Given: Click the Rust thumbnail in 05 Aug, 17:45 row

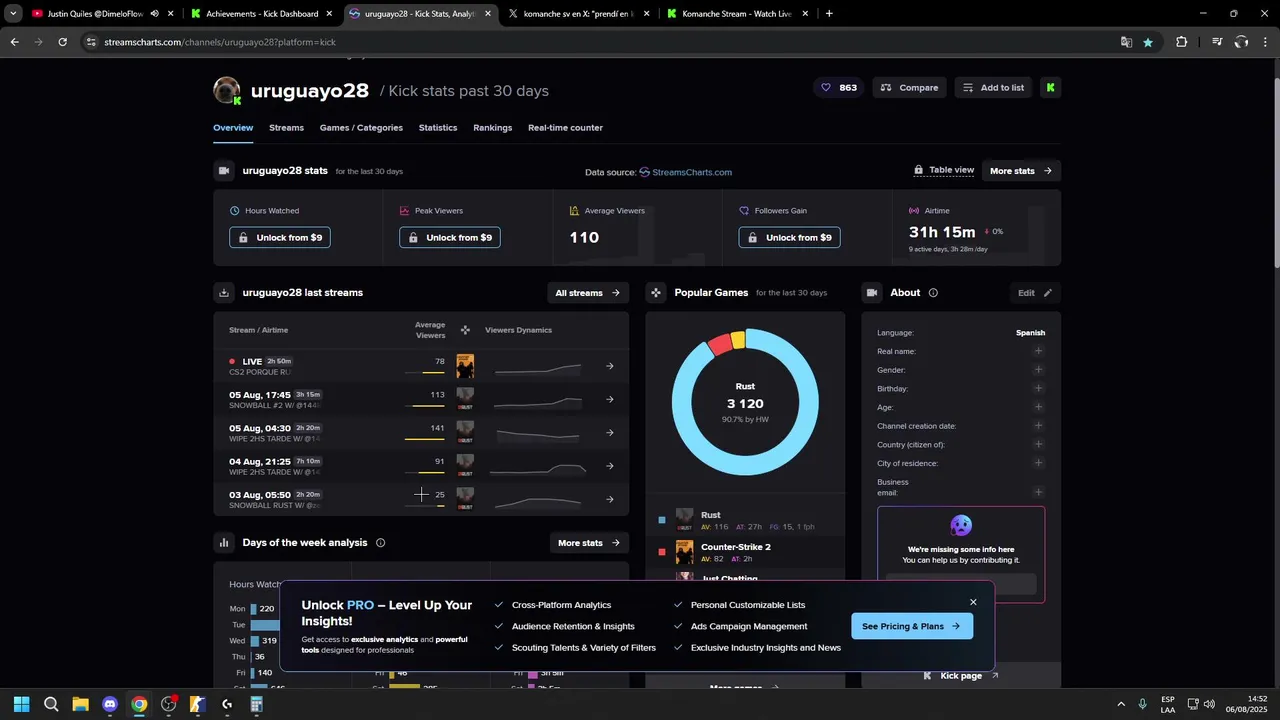Looking at the screenshot, I should [465, 400].
